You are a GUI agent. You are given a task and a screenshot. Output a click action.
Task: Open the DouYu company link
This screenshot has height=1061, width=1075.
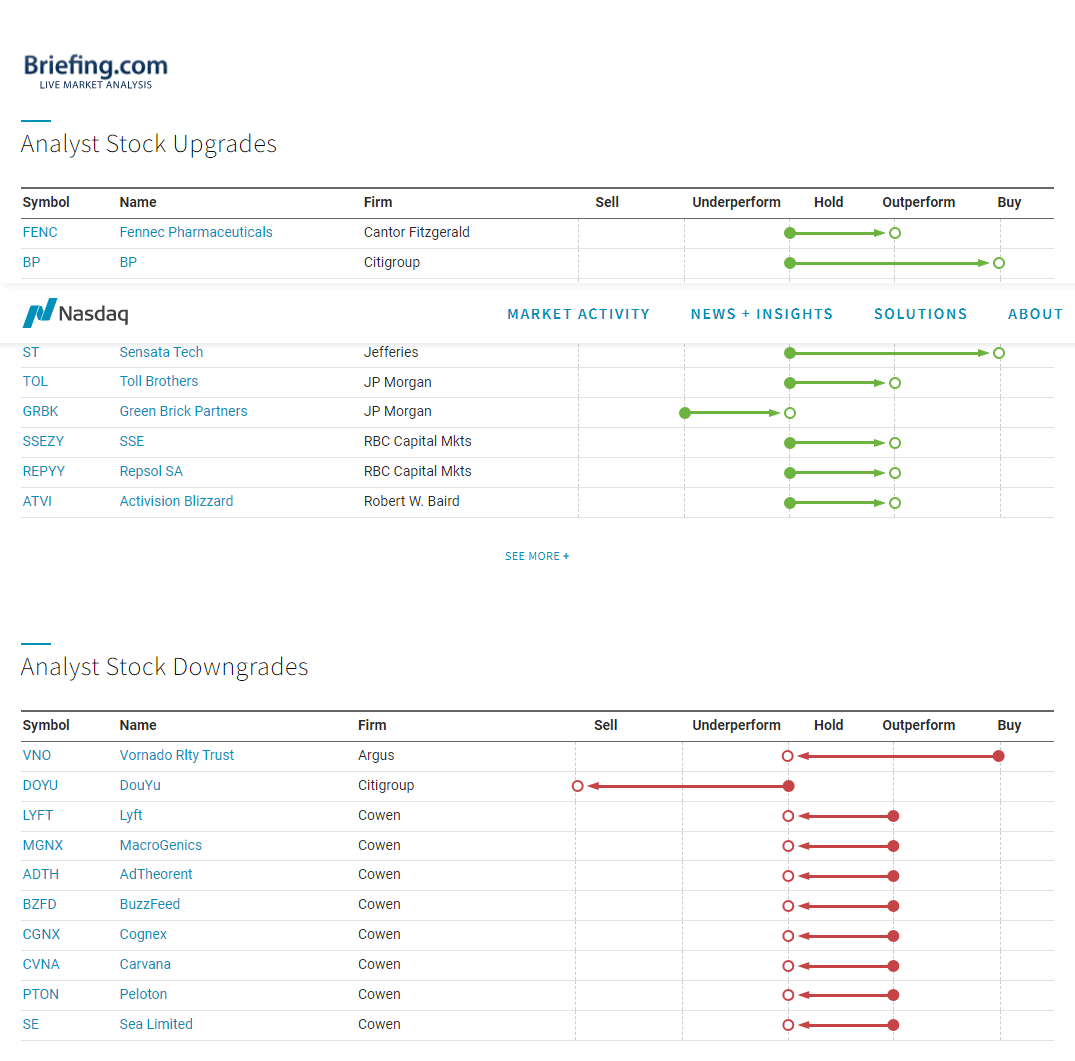click(x=140, y=785)
